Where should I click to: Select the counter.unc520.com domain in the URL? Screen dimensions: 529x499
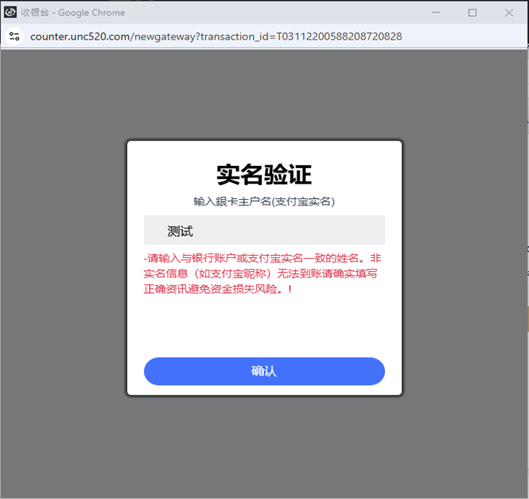click(80, 36)
